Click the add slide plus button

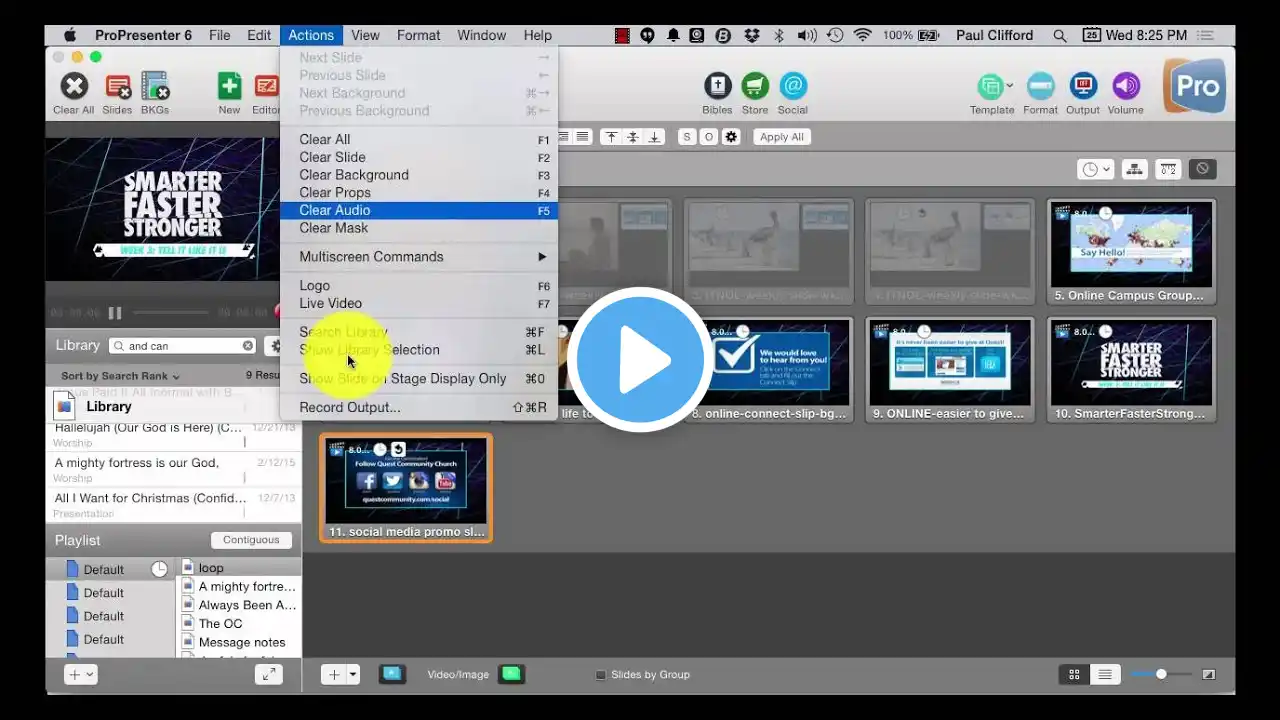click(334, 675)
